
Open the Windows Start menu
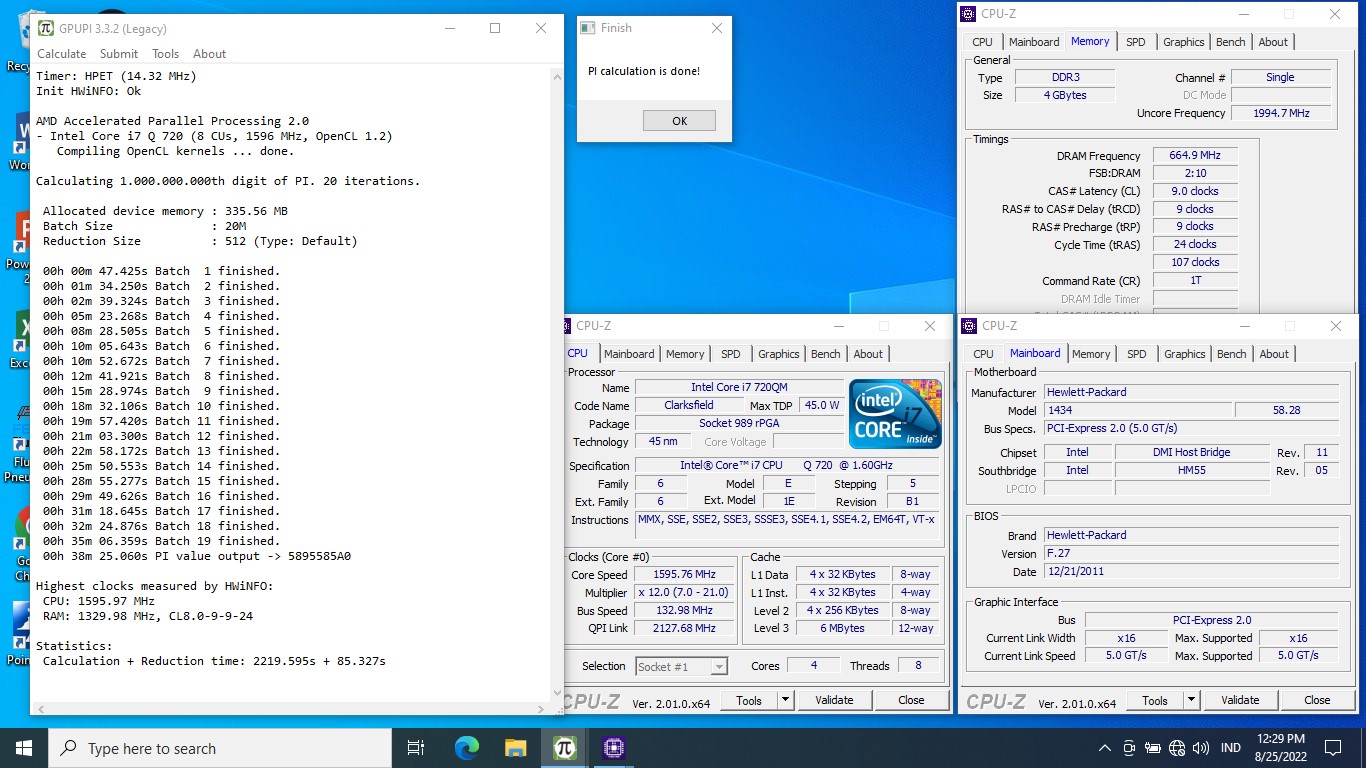pyautogui.click(x=24, y=748)
